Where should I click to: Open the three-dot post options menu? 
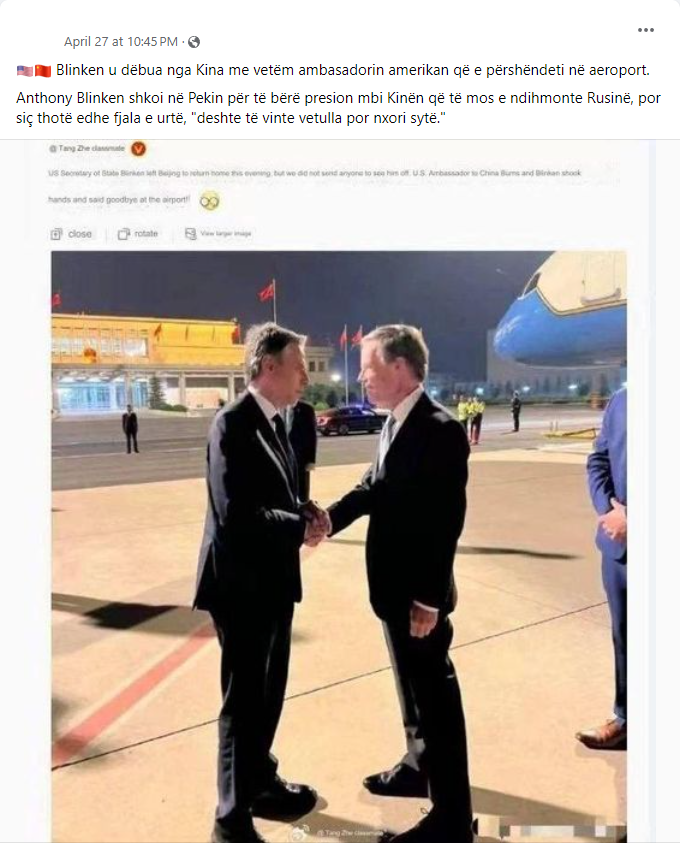(x=645, y=30)
